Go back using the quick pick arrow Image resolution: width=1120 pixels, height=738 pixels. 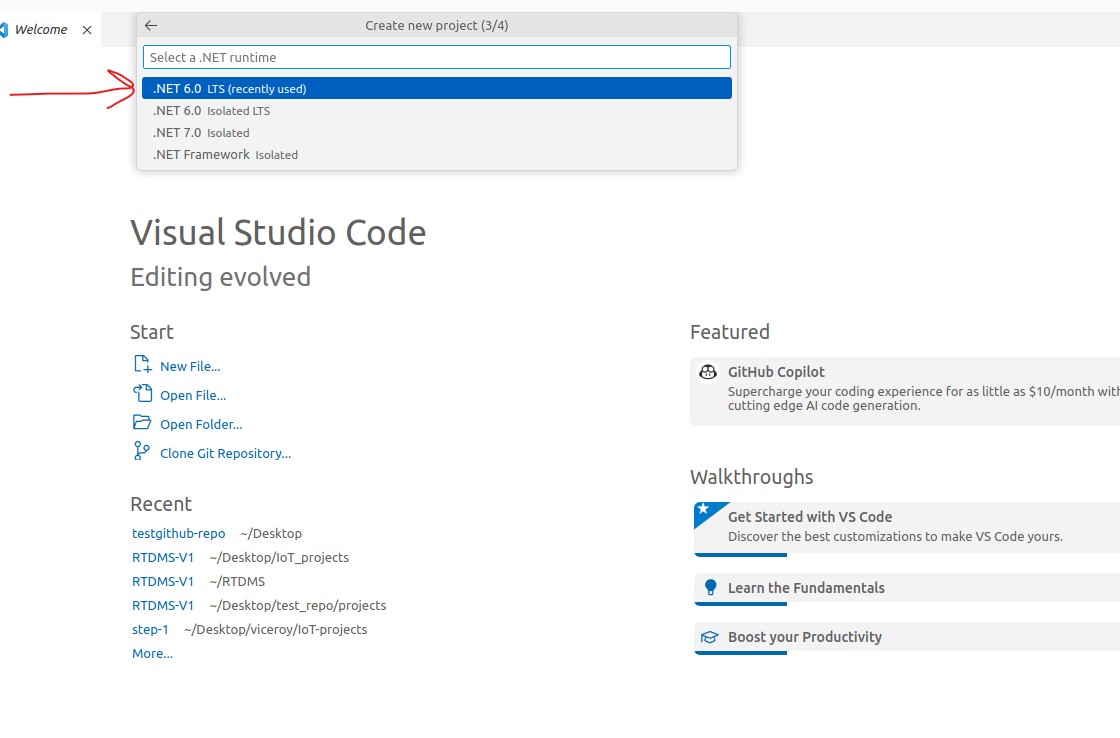151,26
